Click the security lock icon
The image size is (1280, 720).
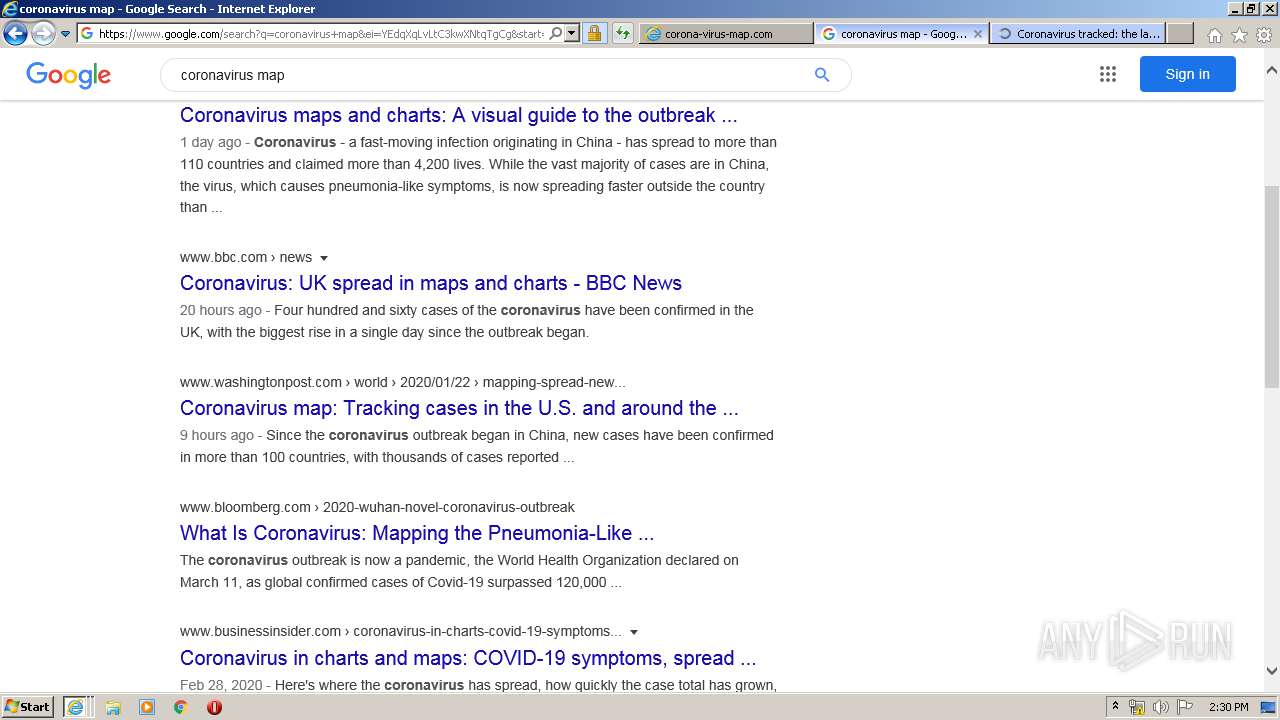[x=594, y=33]
